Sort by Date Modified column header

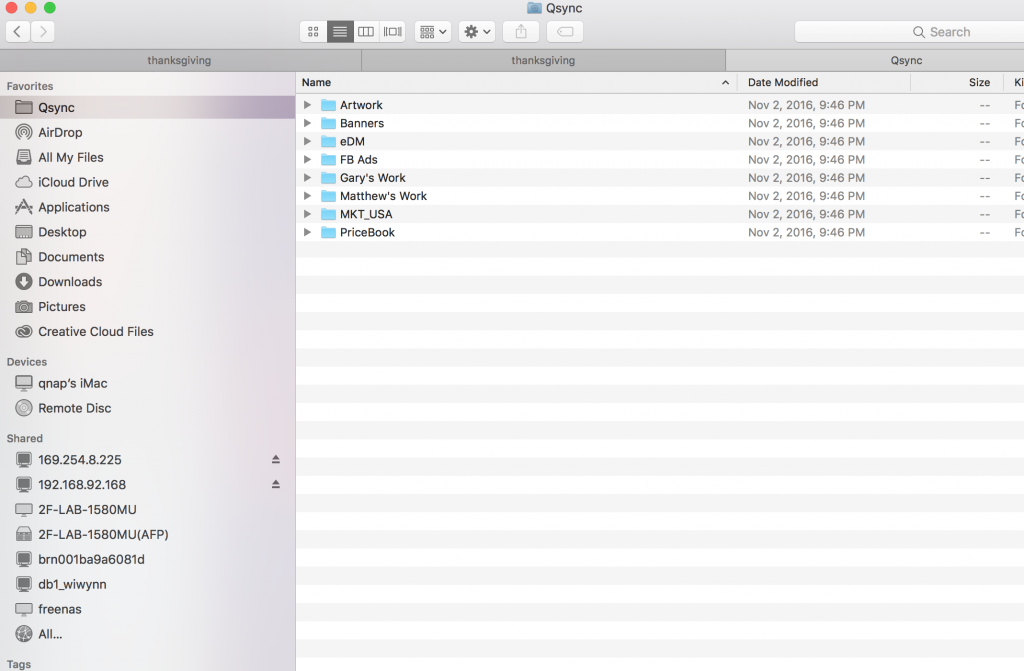783,83
